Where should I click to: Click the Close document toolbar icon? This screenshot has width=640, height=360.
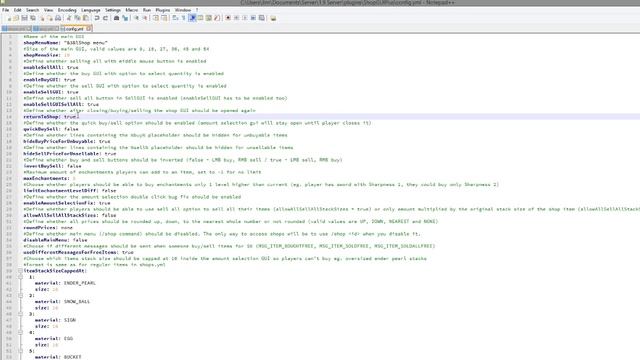[x=42, y=18]
